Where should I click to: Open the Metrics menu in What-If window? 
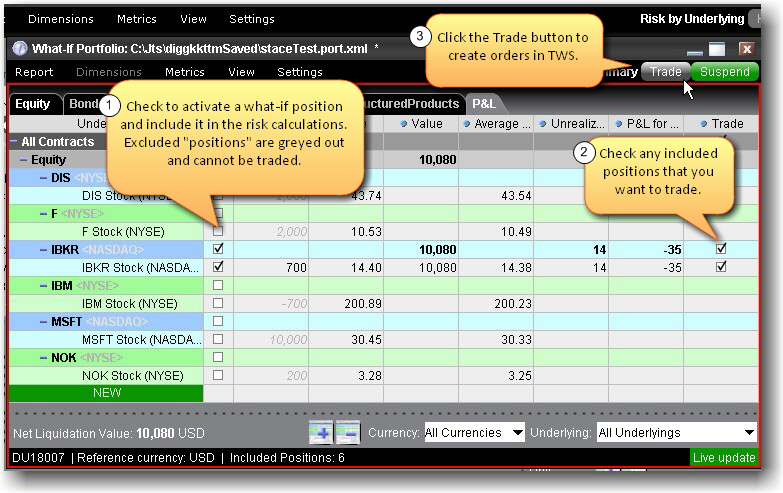point(184,72)
